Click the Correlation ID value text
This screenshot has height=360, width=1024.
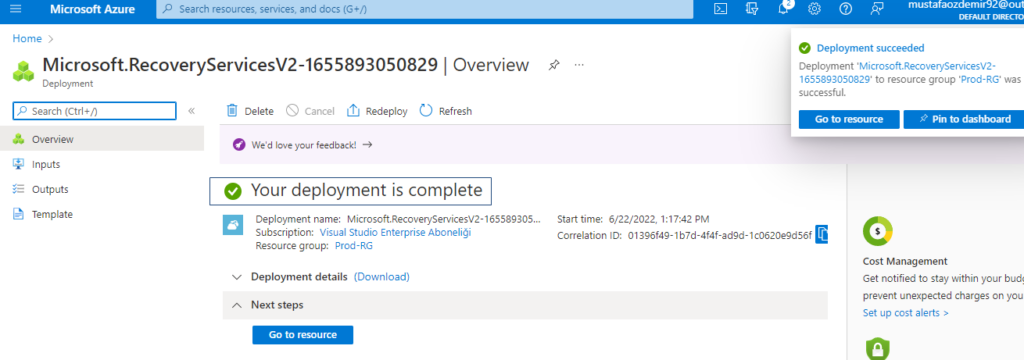pyautogui.click(x=720, y=235)
